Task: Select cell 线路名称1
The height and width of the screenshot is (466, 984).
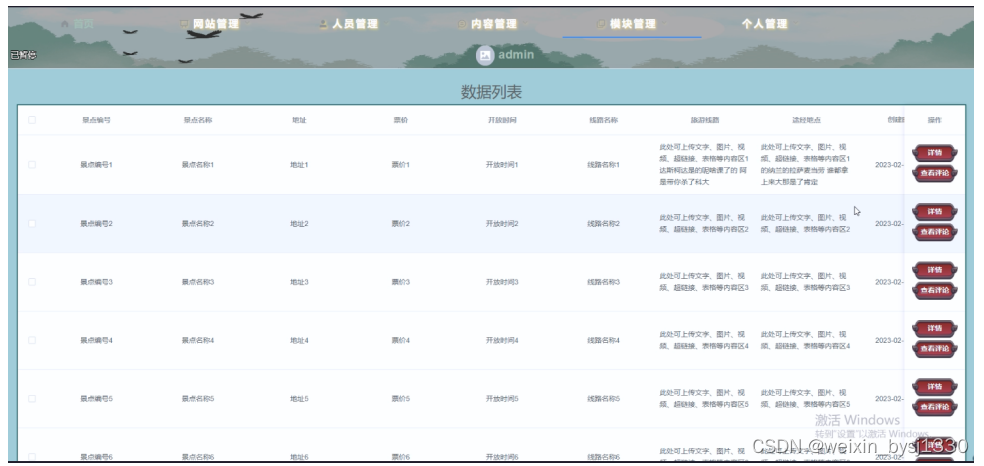Action: [x=603, y=165]
